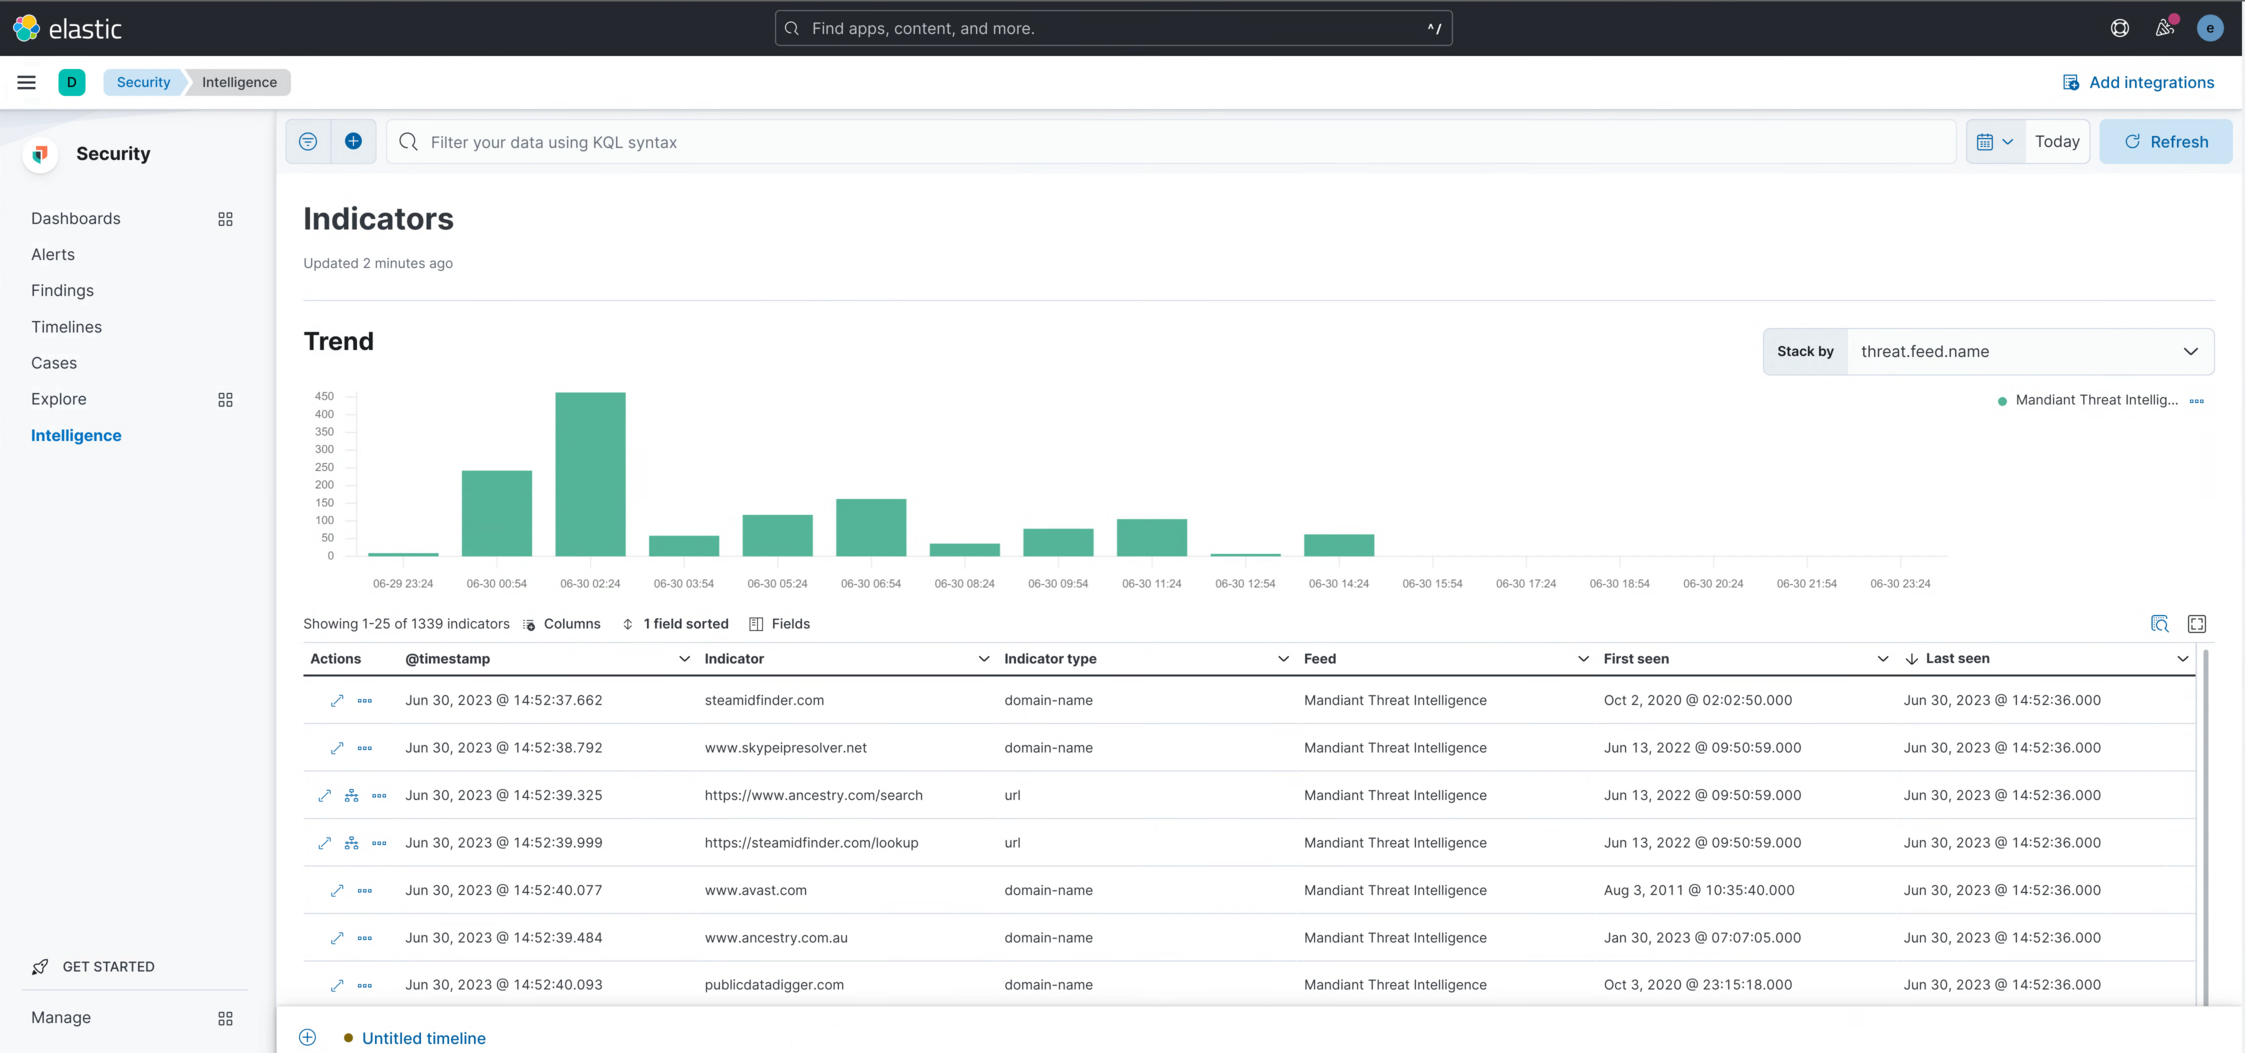Screen dimensions: 2245x1053
Task: Click the KQL filter input field
Action: point(900,141)
